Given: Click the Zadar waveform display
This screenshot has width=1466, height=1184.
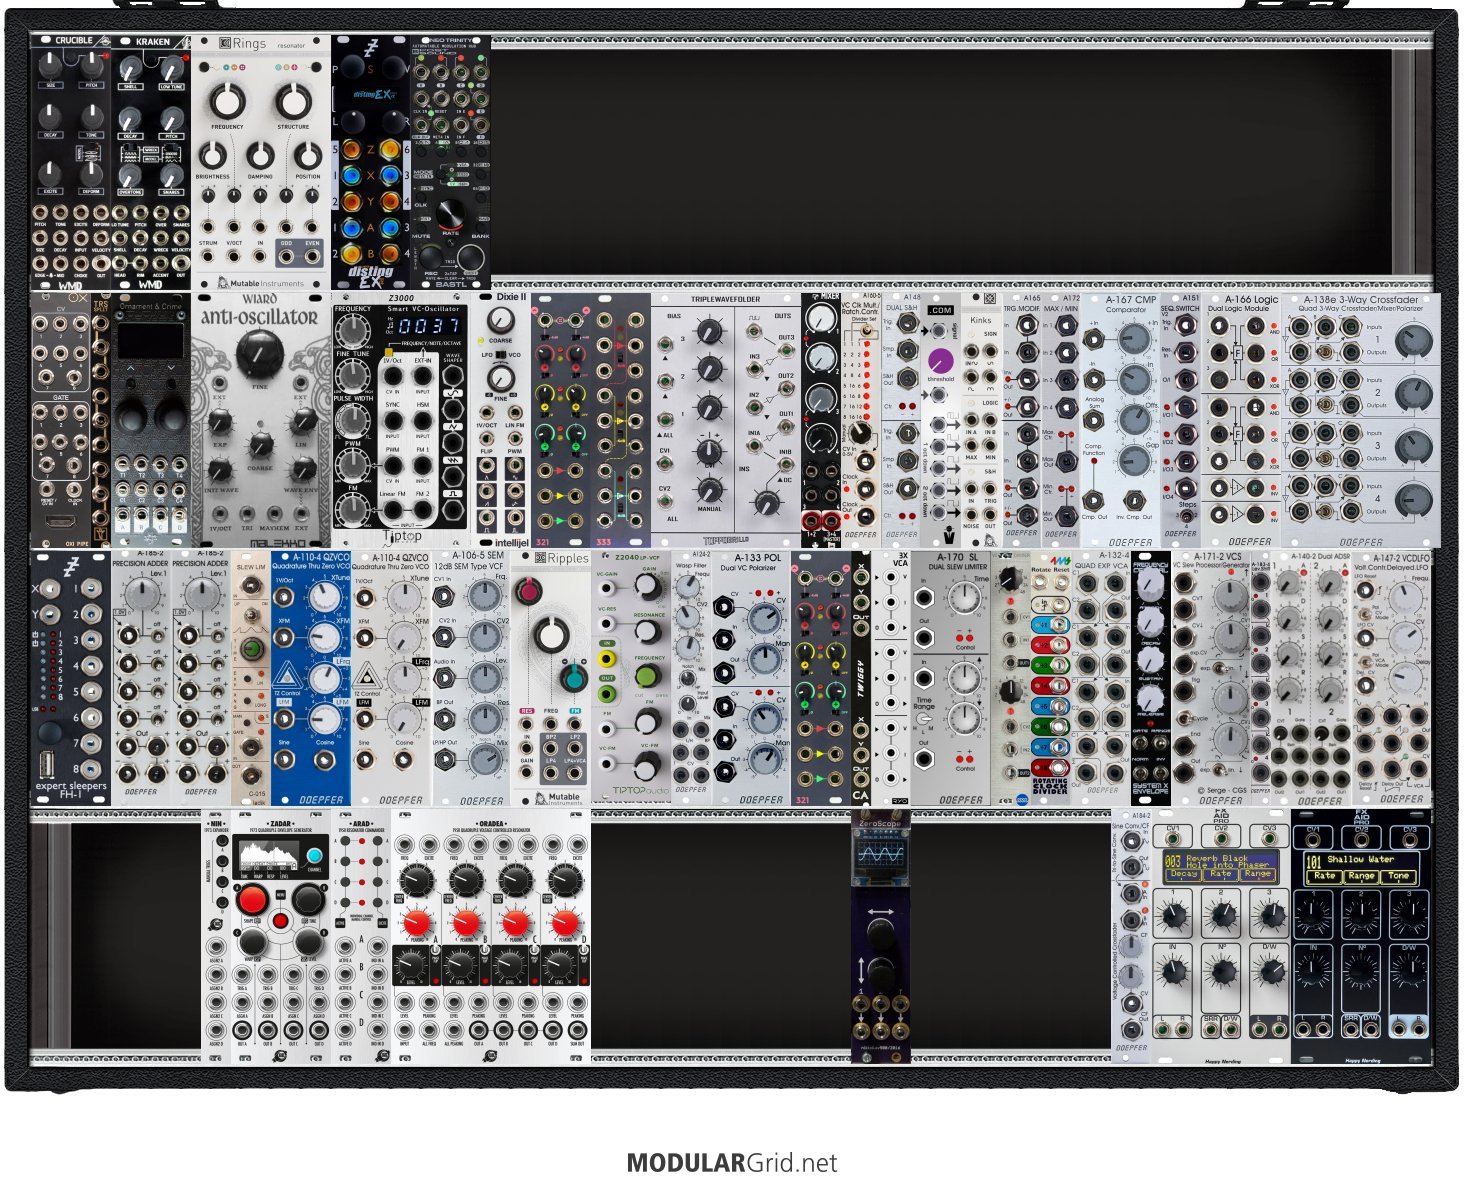Looking at the screenshot, I should point(268,857).
